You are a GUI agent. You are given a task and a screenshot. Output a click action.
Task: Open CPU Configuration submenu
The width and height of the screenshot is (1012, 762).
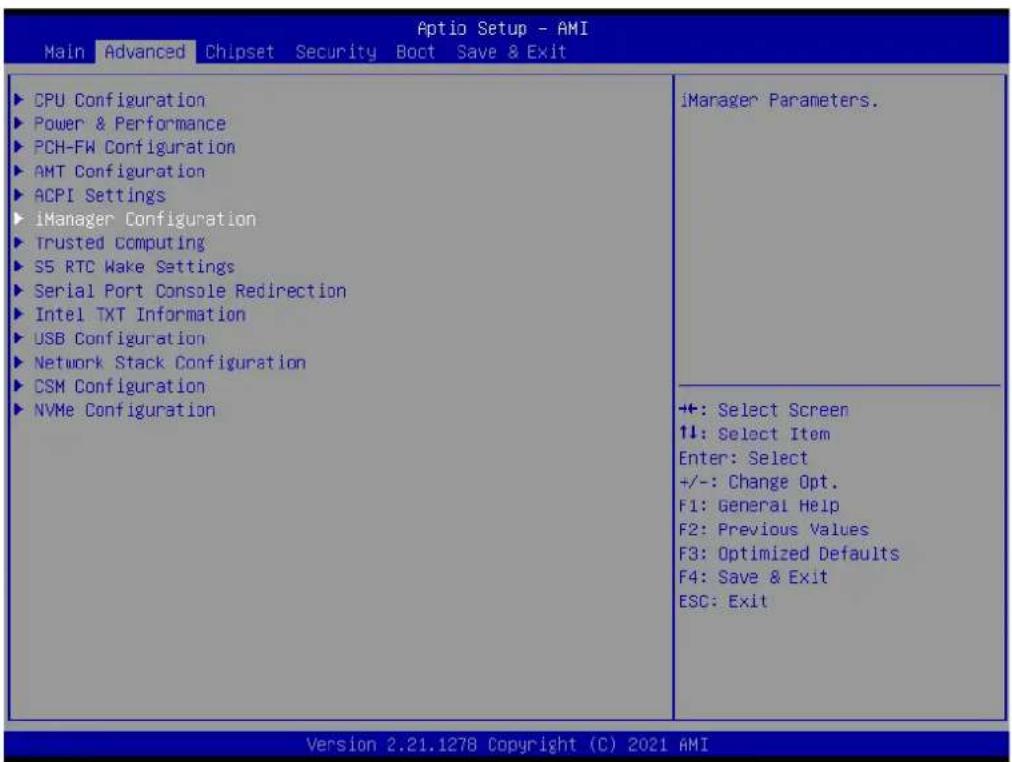point(119,100)
